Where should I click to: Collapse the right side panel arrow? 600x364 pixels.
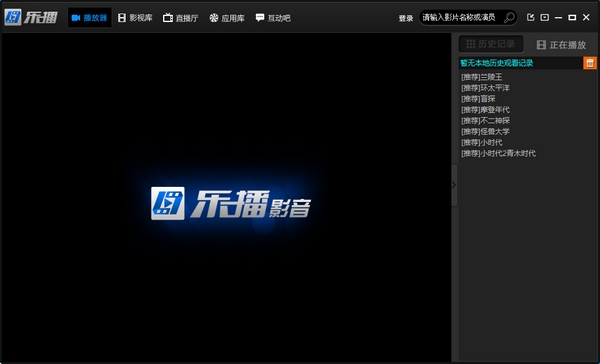click(x=454, y=185)
